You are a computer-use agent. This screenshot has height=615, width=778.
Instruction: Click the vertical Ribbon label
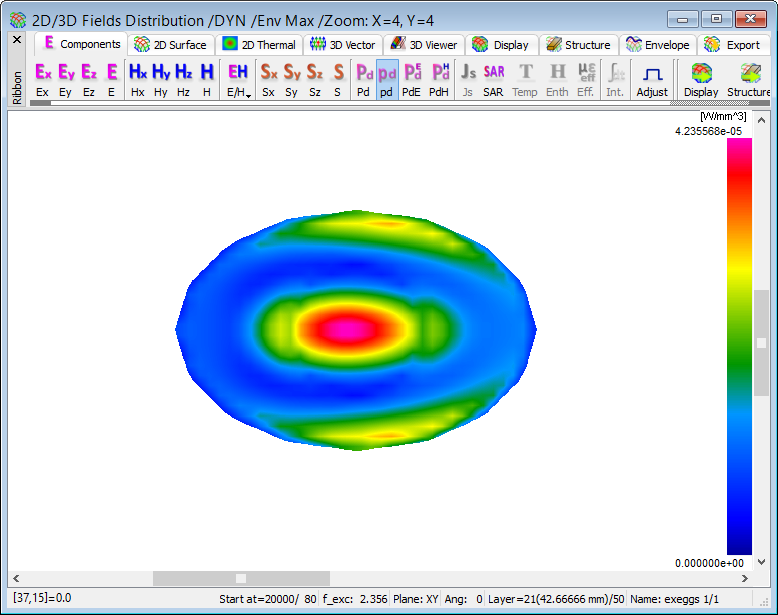click(x=17, y=87)
